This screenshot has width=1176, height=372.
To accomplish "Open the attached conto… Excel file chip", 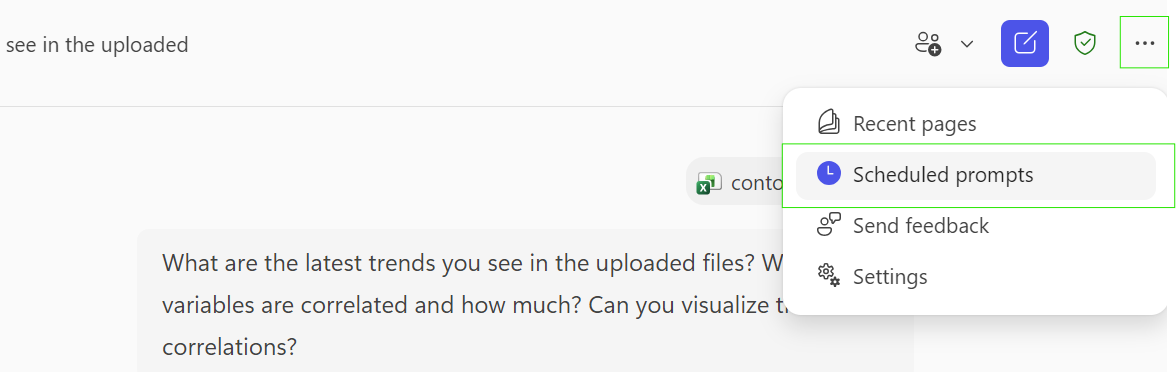I will coord(736,182).
